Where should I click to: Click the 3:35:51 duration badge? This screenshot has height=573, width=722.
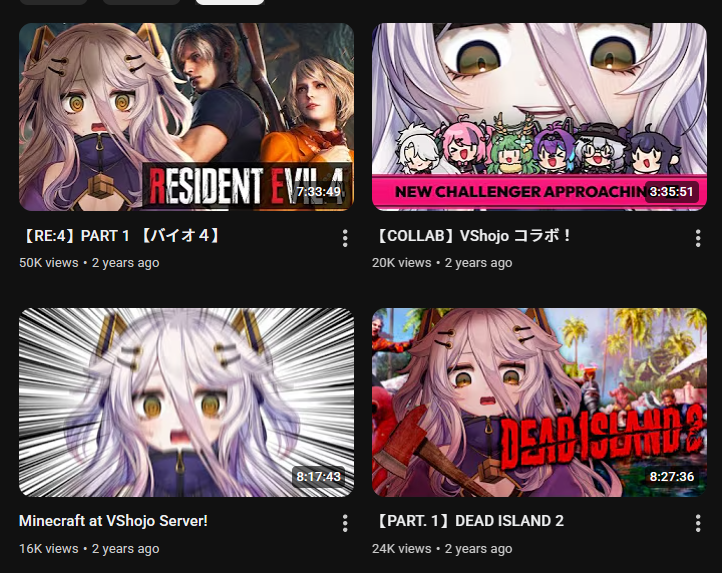click(x=671, y=192)
